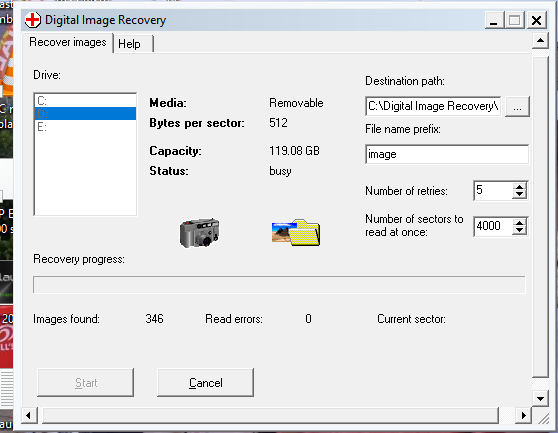
Task: Click the horizontal scrollbar right arrow
Action: [x=523, y=415]
